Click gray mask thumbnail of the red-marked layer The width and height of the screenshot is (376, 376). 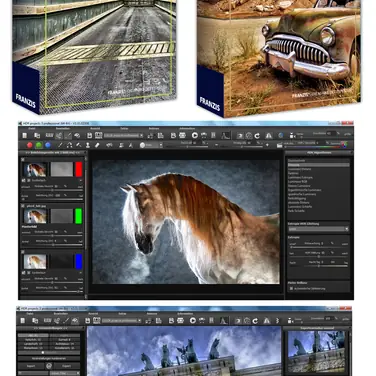[62, 170]
